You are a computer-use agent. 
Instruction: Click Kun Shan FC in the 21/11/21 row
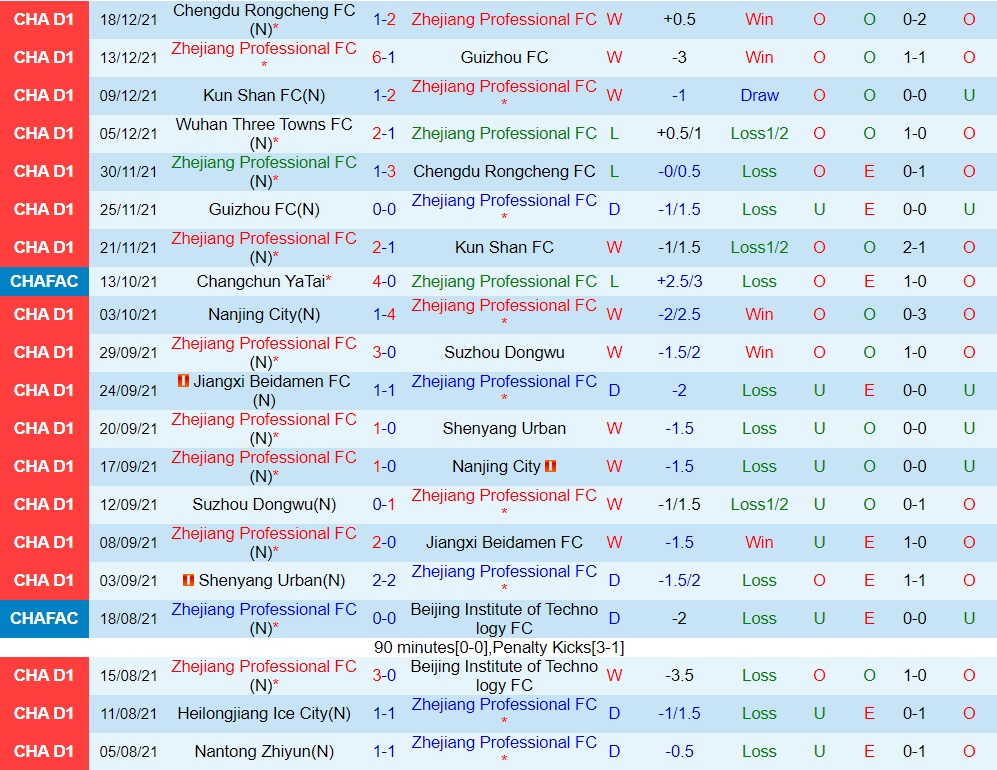coord(504,247)
